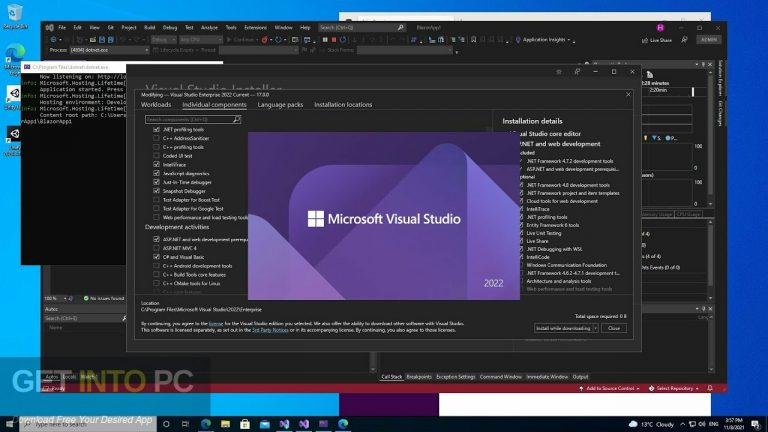768x432 pixels.
Task: Click the bookmark icon in VS toolbar
Action: [473, 40]
